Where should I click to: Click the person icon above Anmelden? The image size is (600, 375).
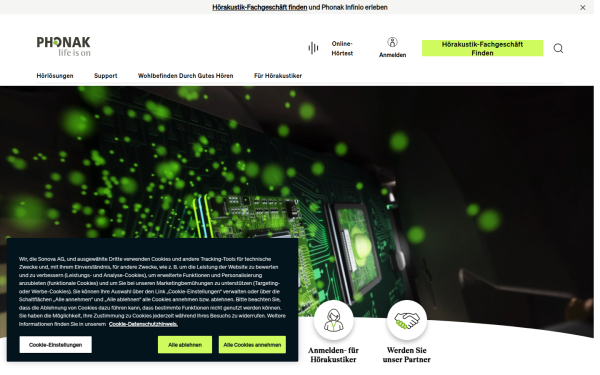pos(392,42)
